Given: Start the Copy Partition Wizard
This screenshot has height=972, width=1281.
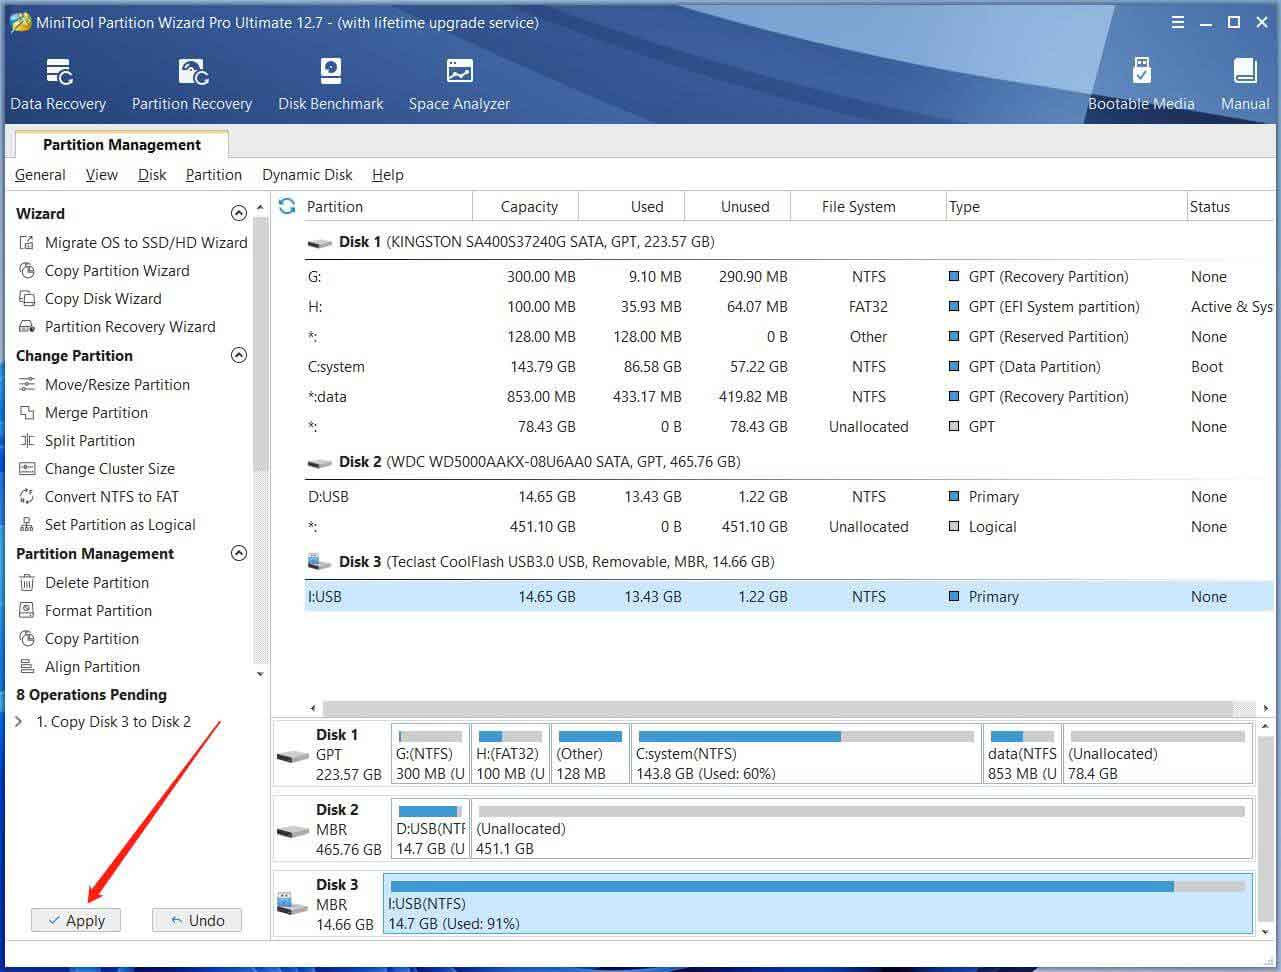Looking at the screenshot, I should click(104, 270).
